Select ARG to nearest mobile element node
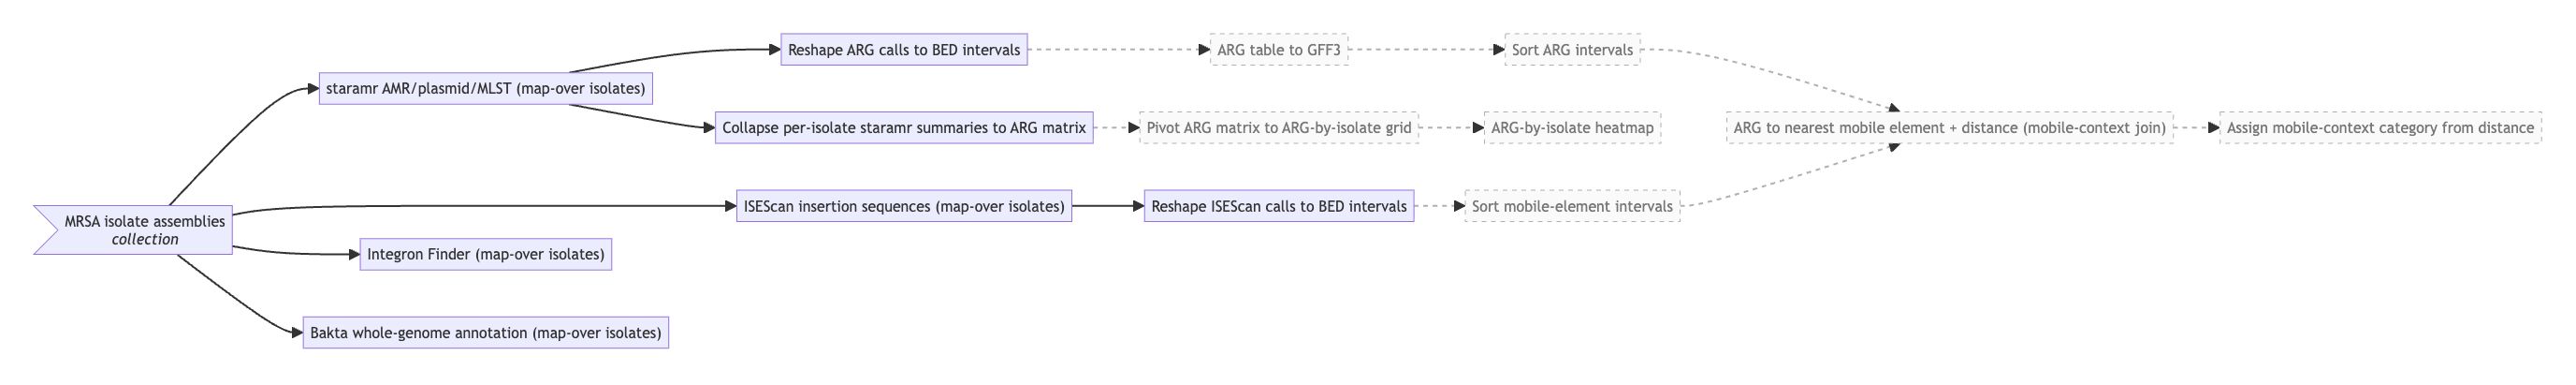This screenshot has height=385, width=2576. point(1950,128)
